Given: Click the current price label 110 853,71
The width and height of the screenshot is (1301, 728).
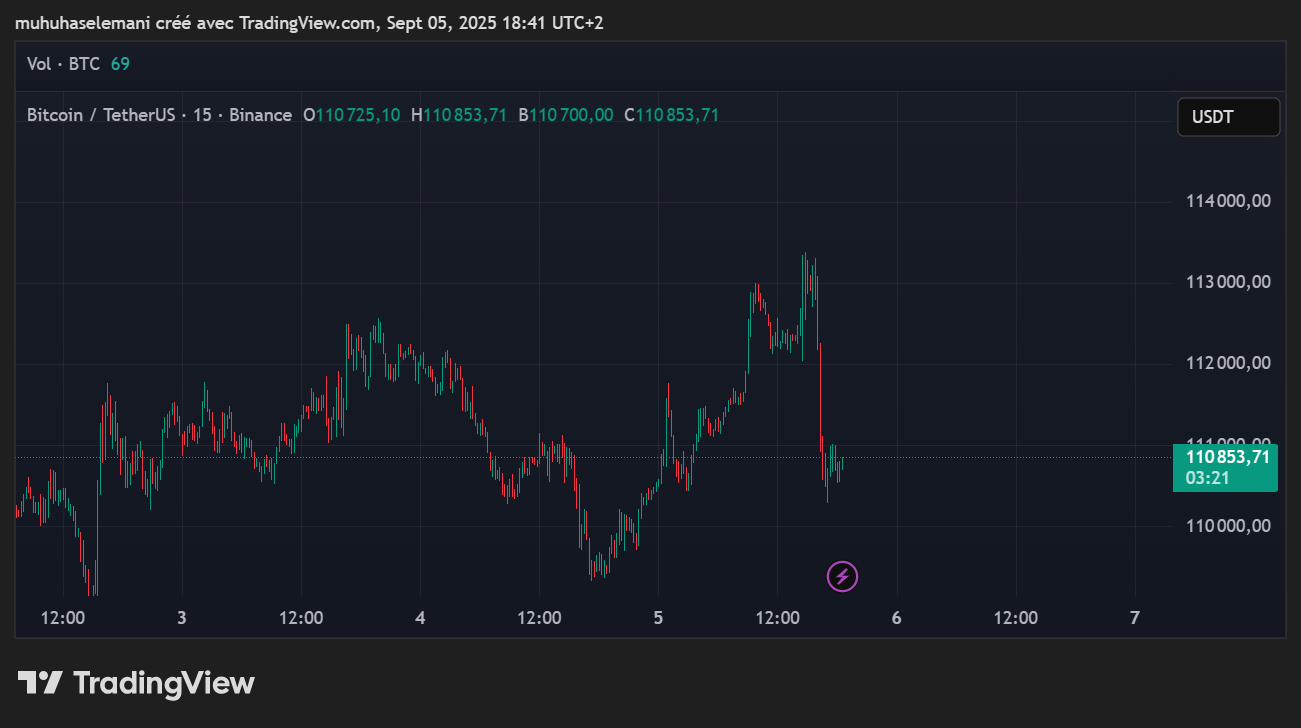Looking at the screenshot, I should (1227, 457).
